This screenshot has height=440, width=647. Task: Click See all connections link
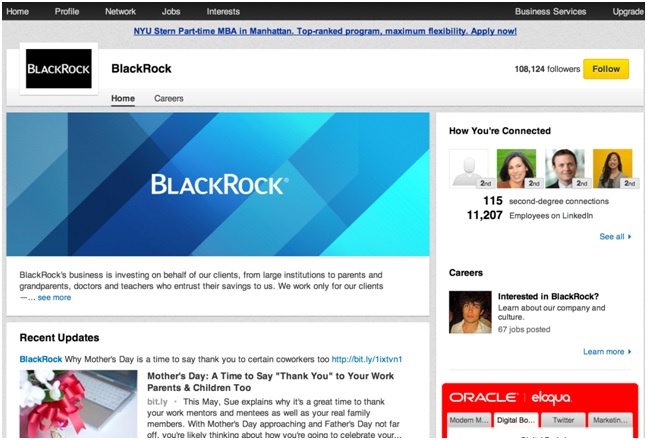612,237
